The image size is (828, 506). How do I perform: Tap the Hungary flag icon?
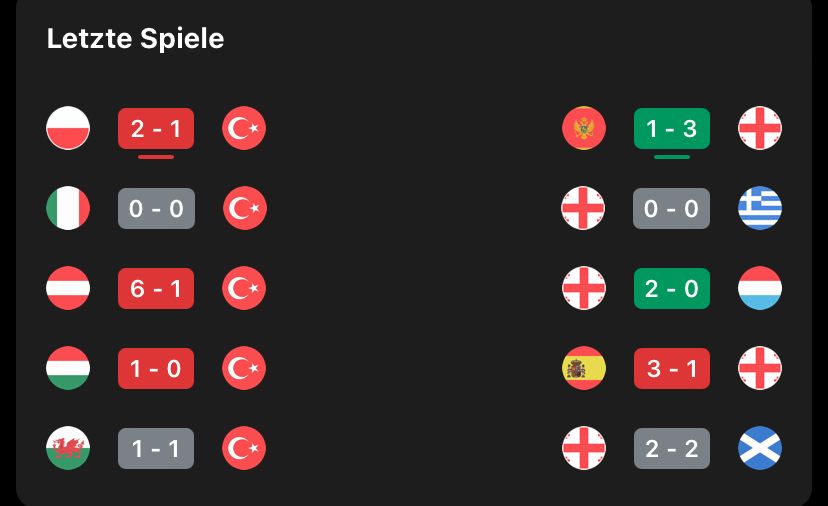click(68, 368)
